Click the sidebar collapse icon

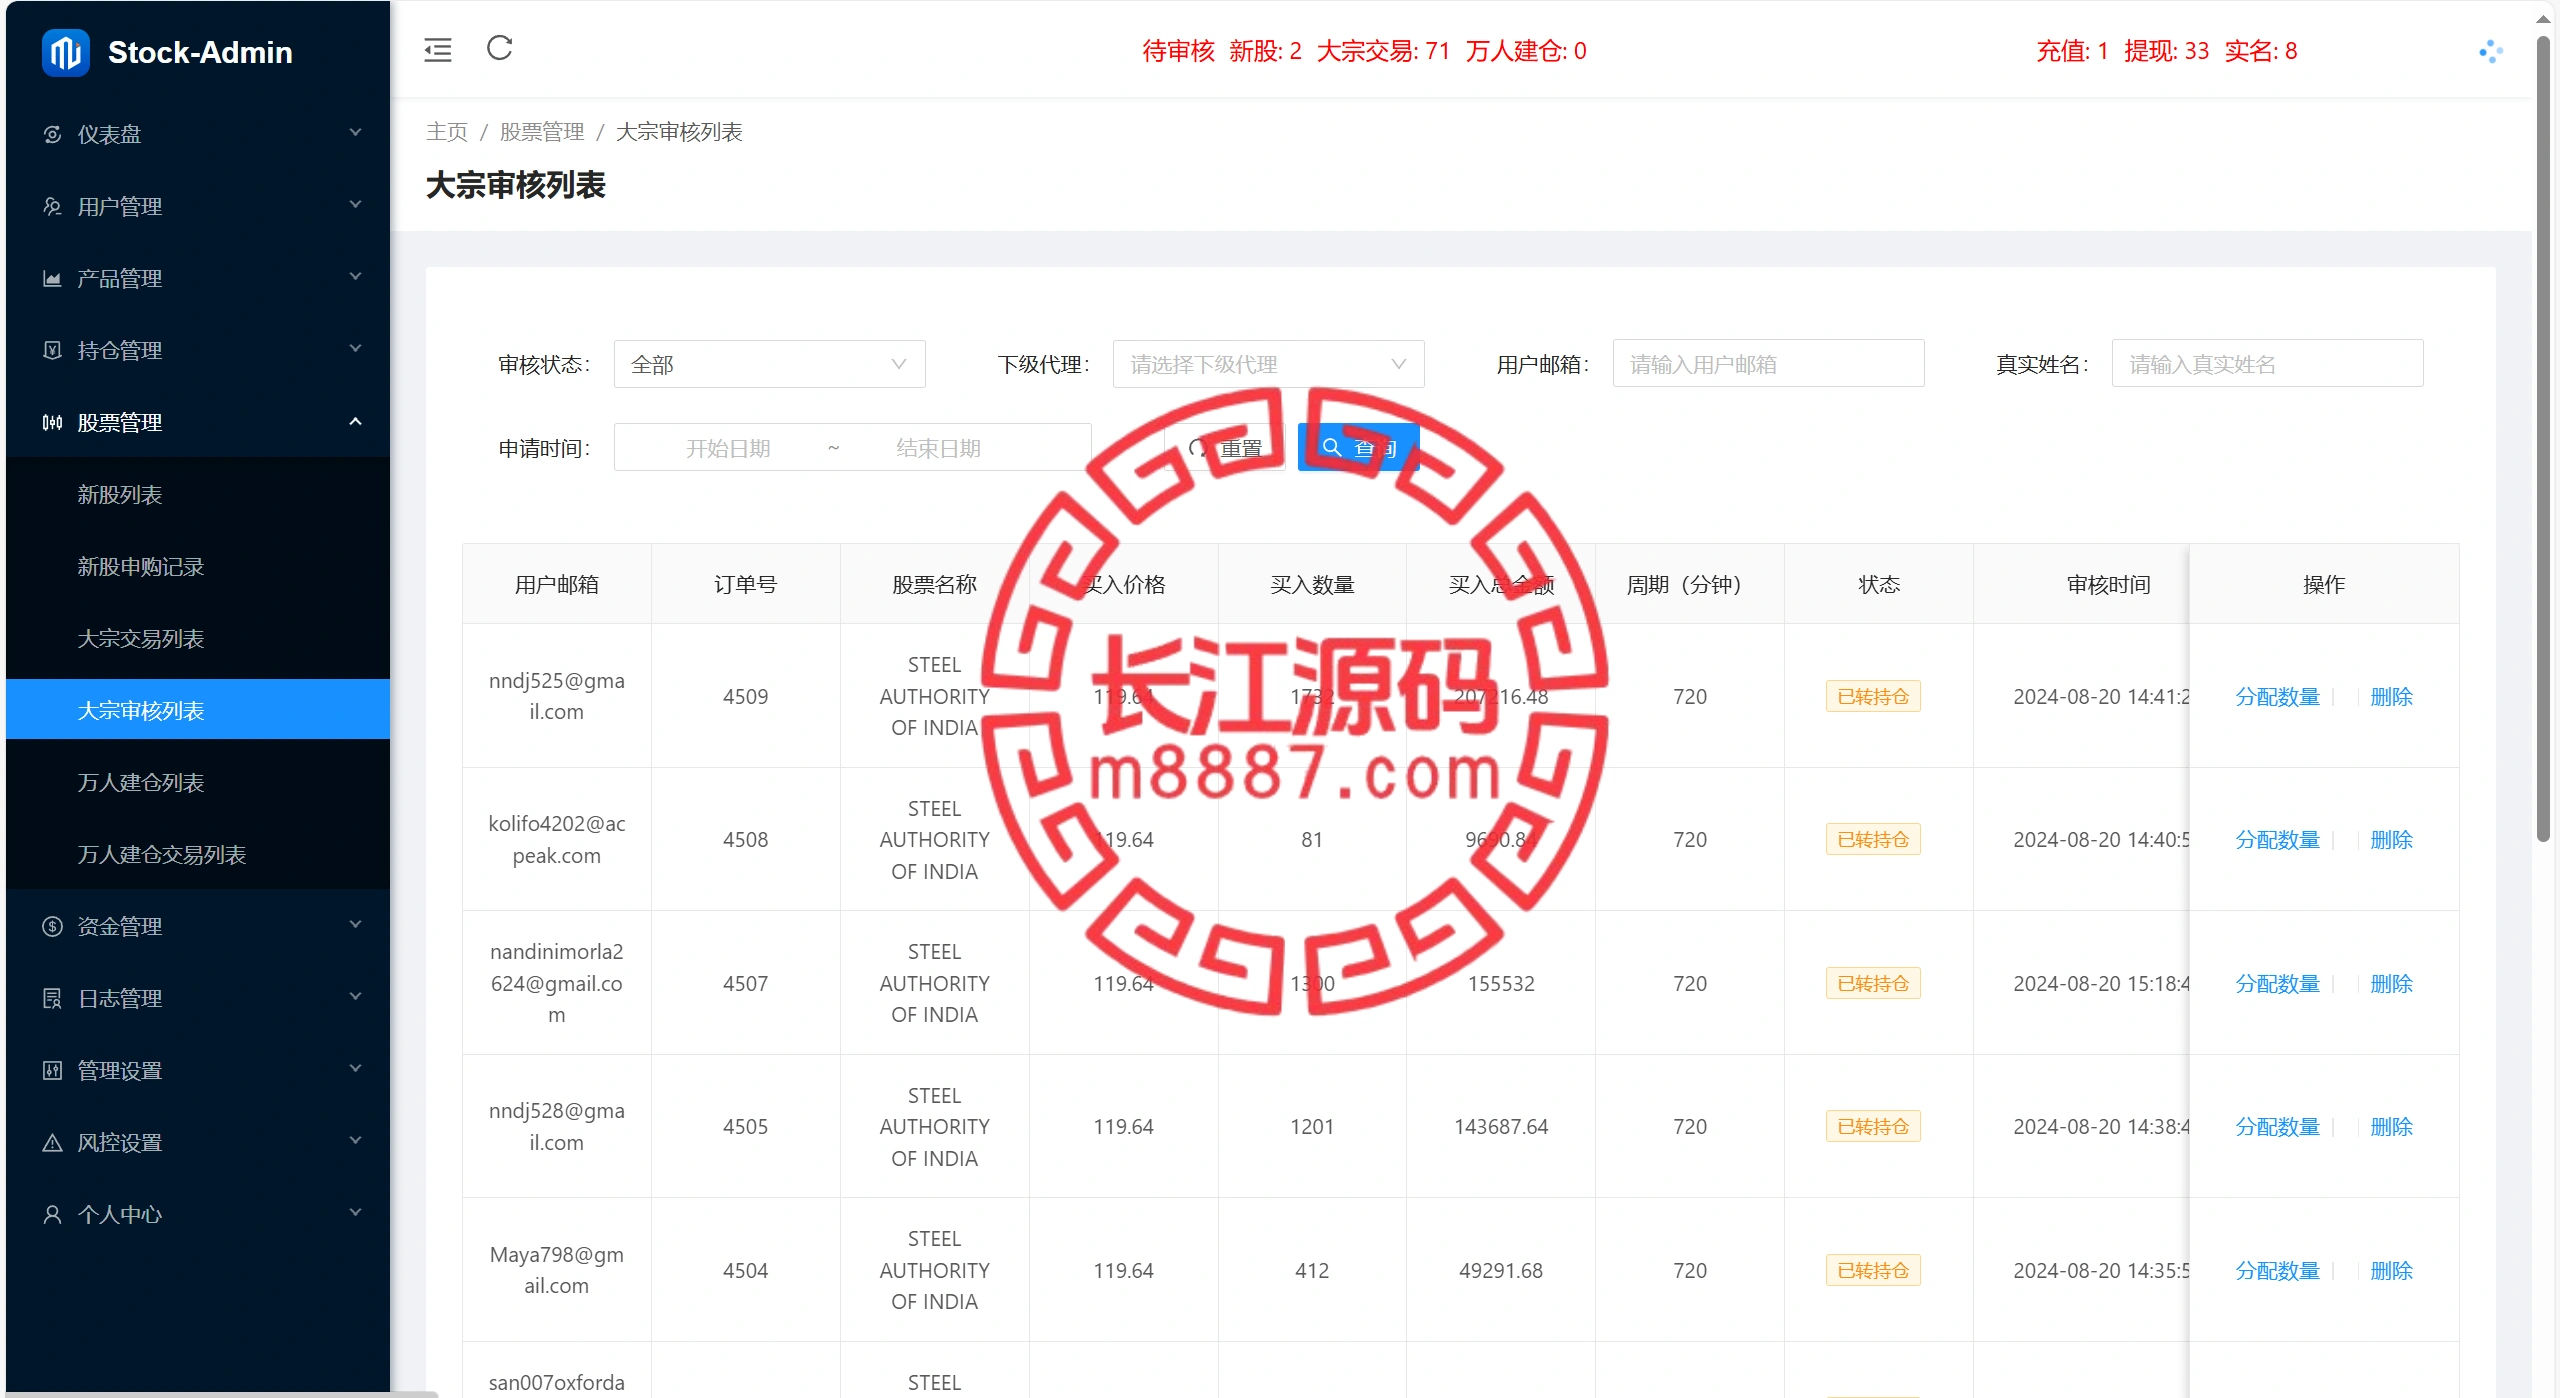click(438, 50)
